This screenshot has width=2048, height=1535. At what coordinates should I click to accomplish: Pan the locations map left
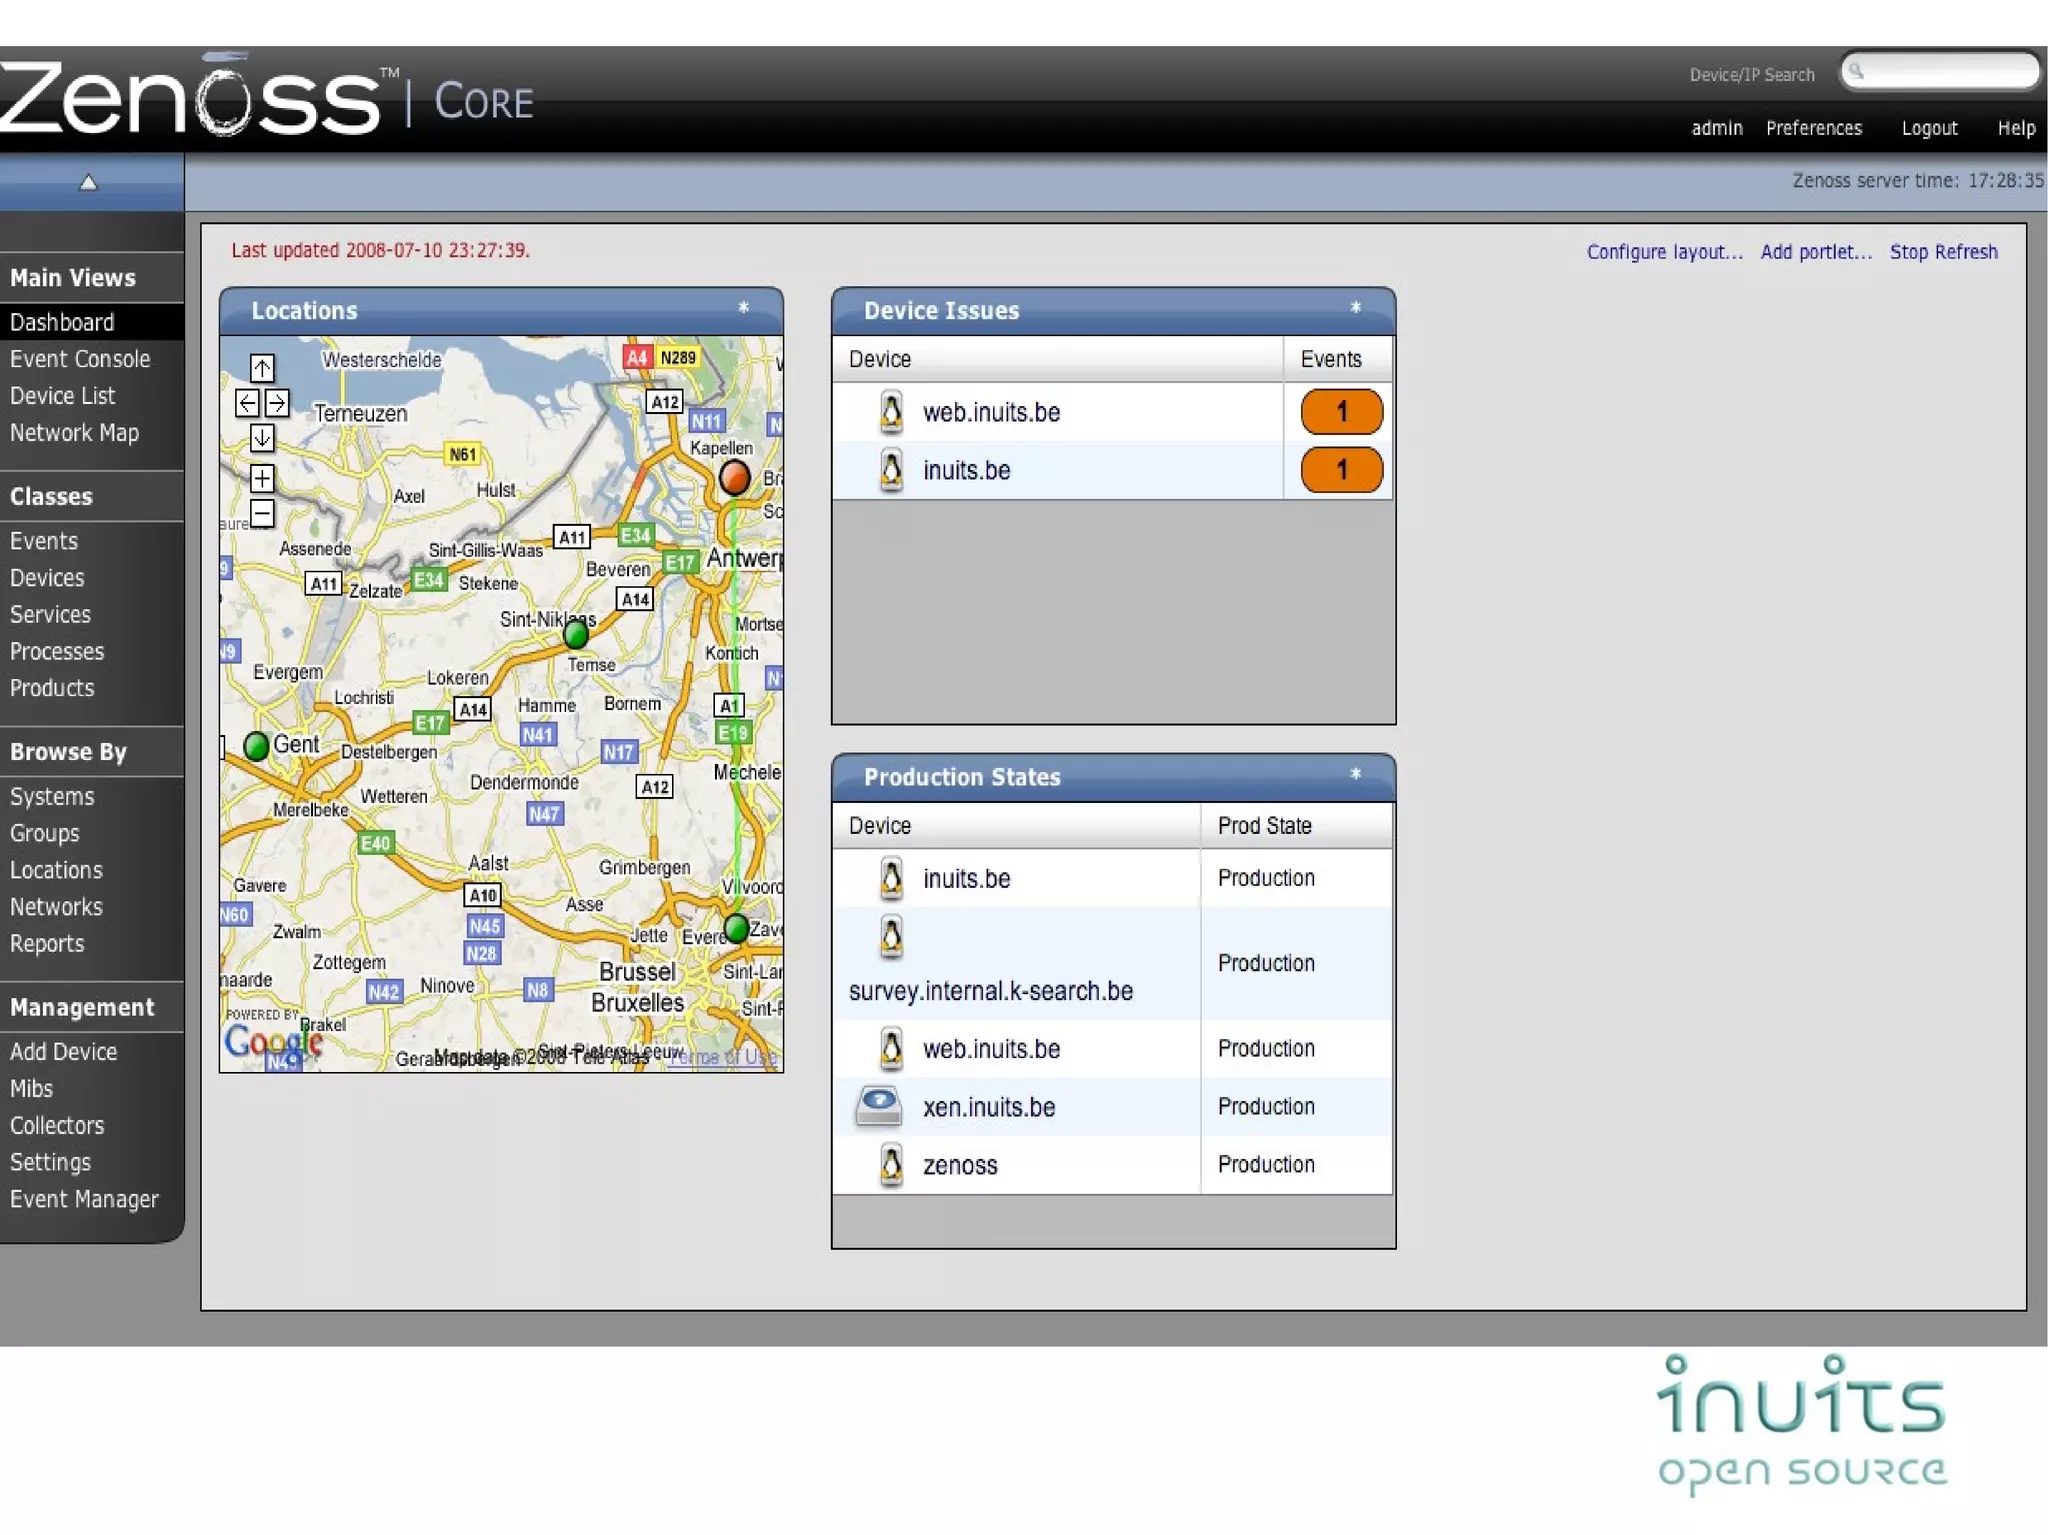click(247, 403)
